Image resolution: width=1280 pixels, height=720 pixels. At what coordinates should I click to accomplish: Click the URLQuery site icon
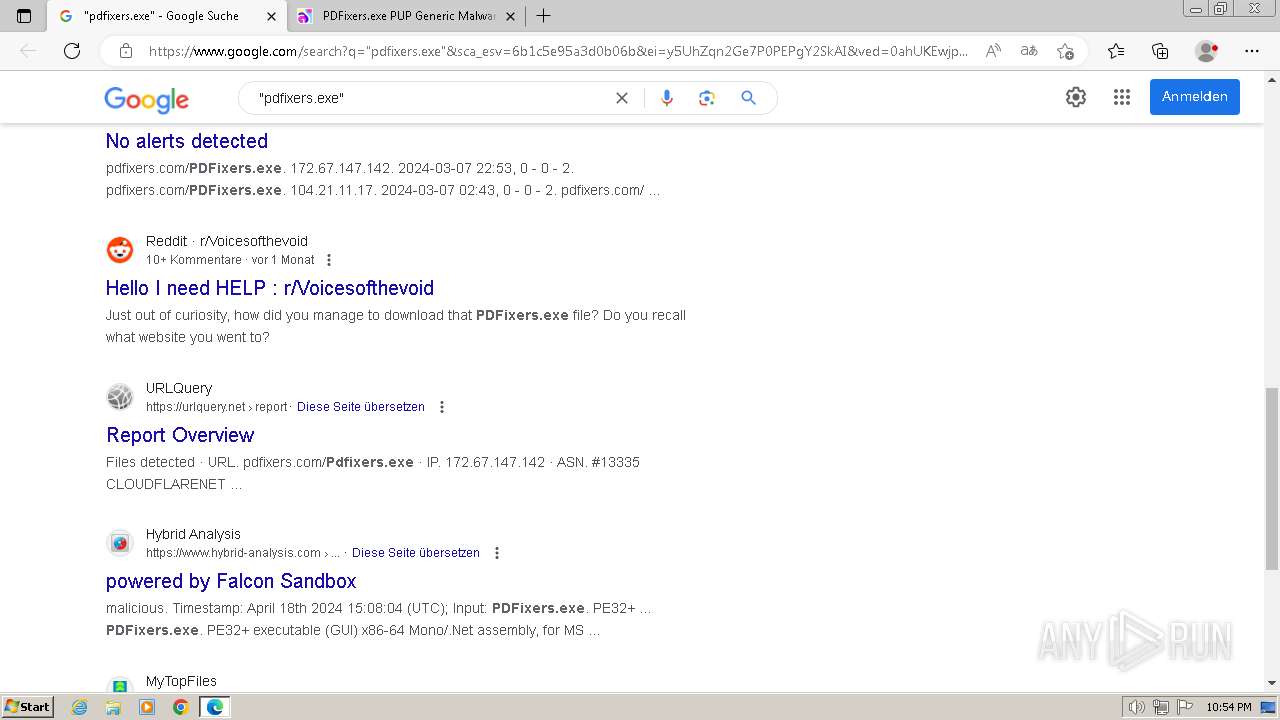pyautogui.click(x=120, y=397)
